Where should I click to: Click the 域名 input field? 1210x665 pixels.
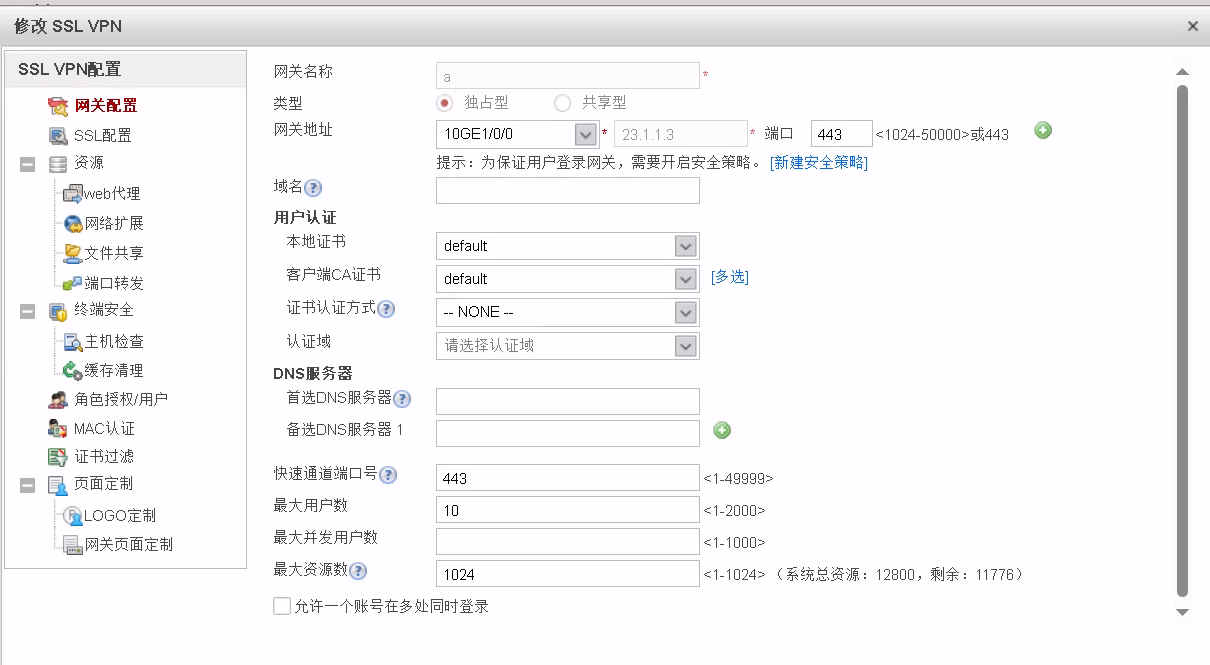[x=568, y=190]
